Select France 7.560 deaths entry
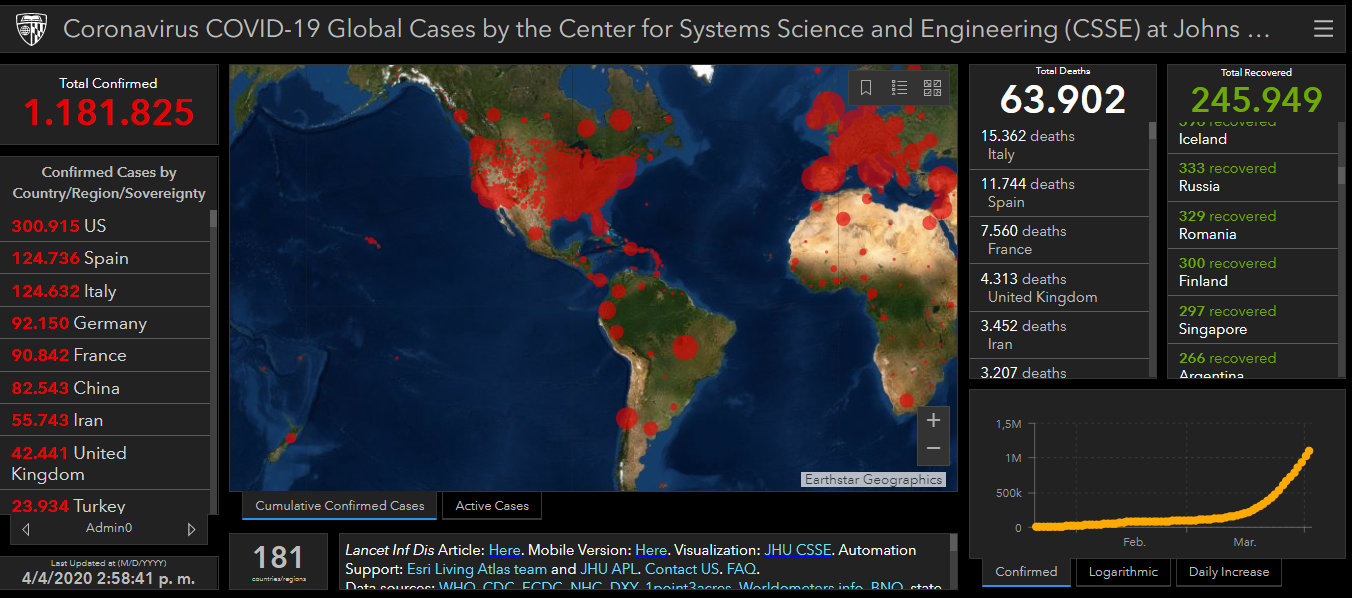The image size is (1352, 598). tap(1059, 240)
